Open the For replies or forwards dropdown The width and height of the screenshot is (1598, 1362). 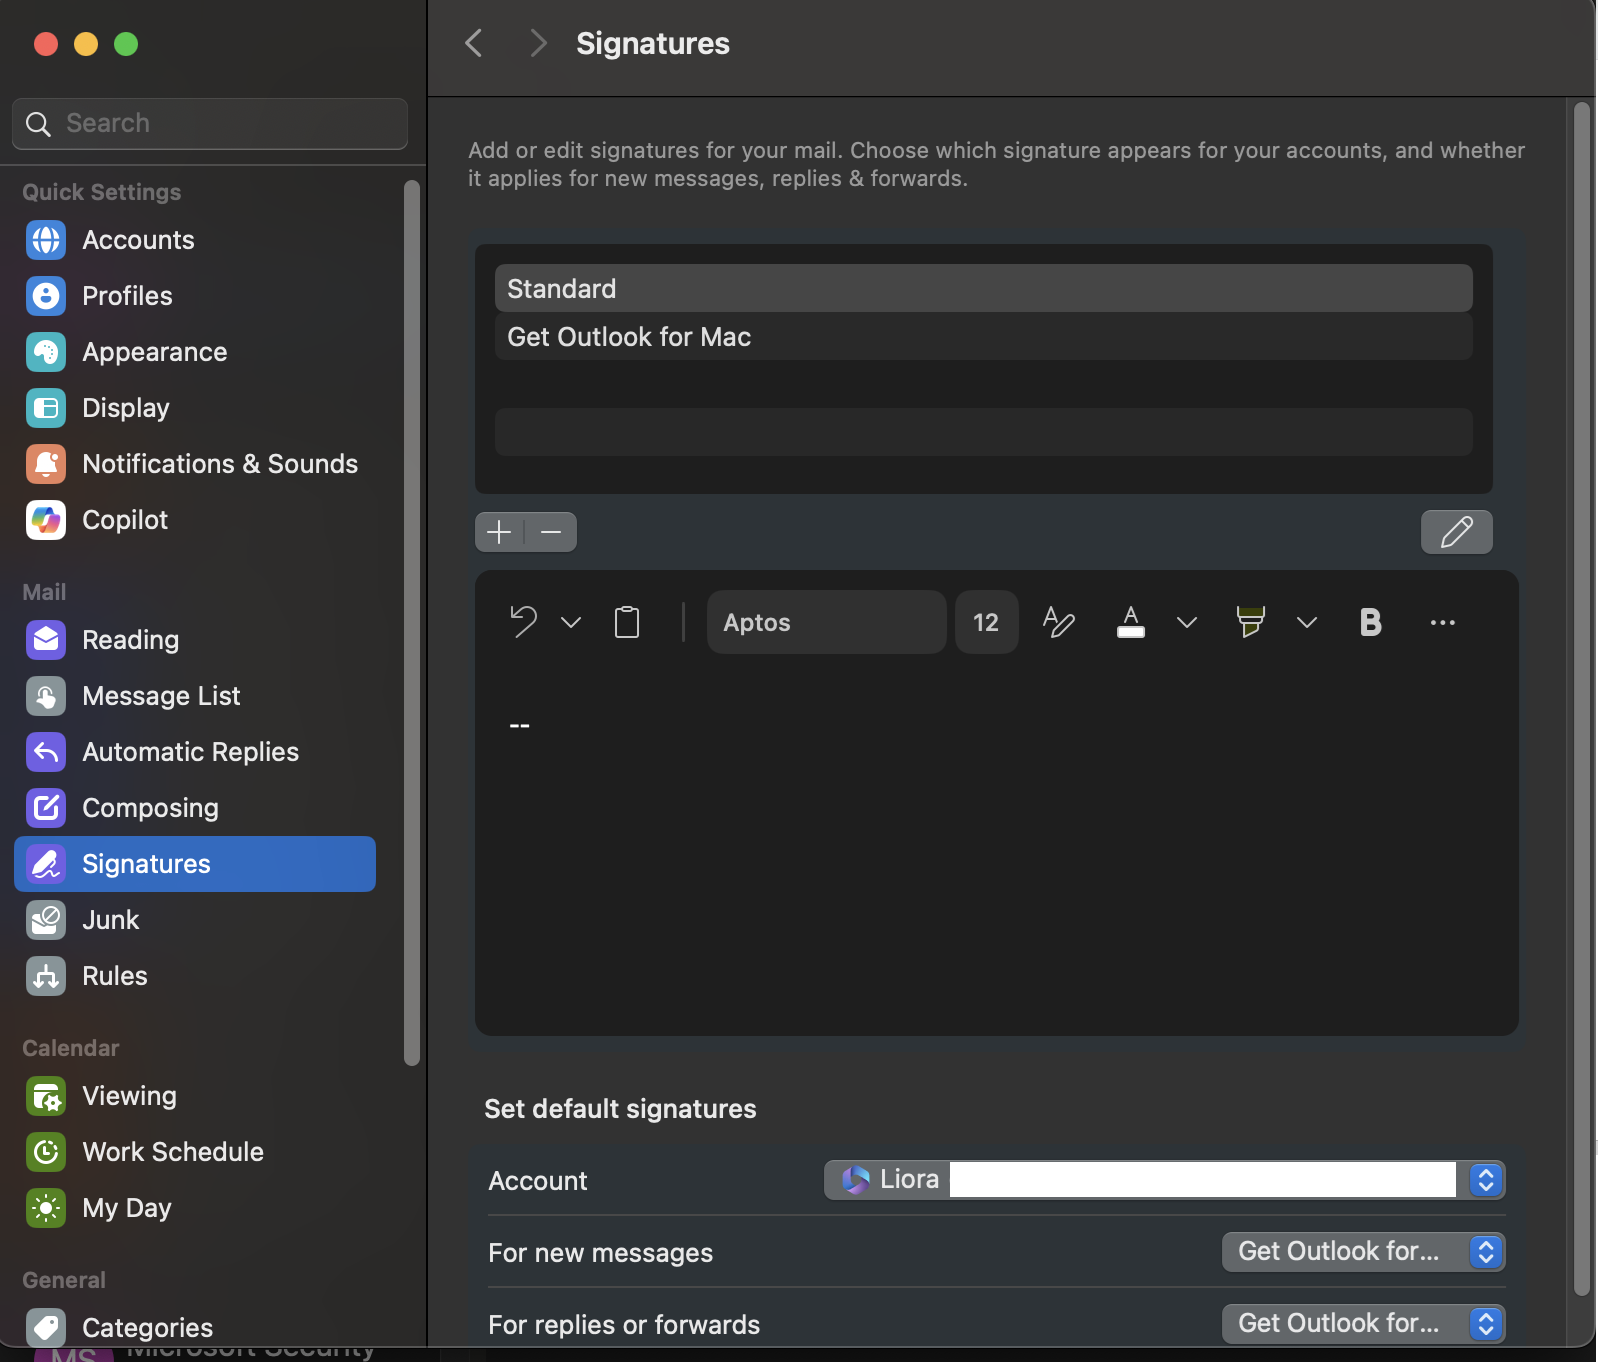pyautogui.click(x=1364, y=1324)
